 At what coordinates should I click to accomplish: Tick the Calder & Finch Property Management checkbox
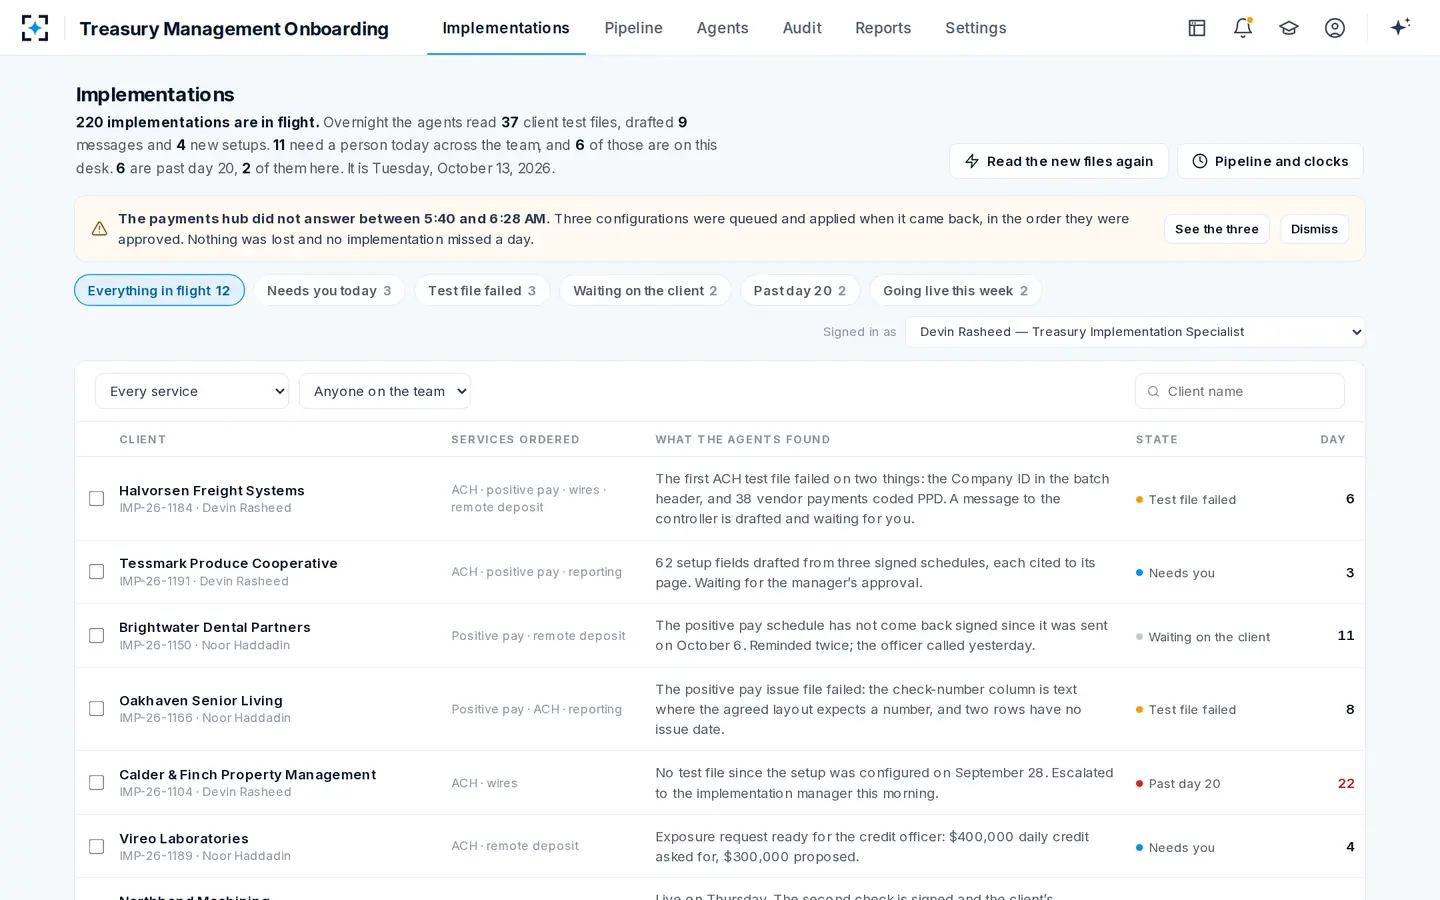click(x=97, y=783)
